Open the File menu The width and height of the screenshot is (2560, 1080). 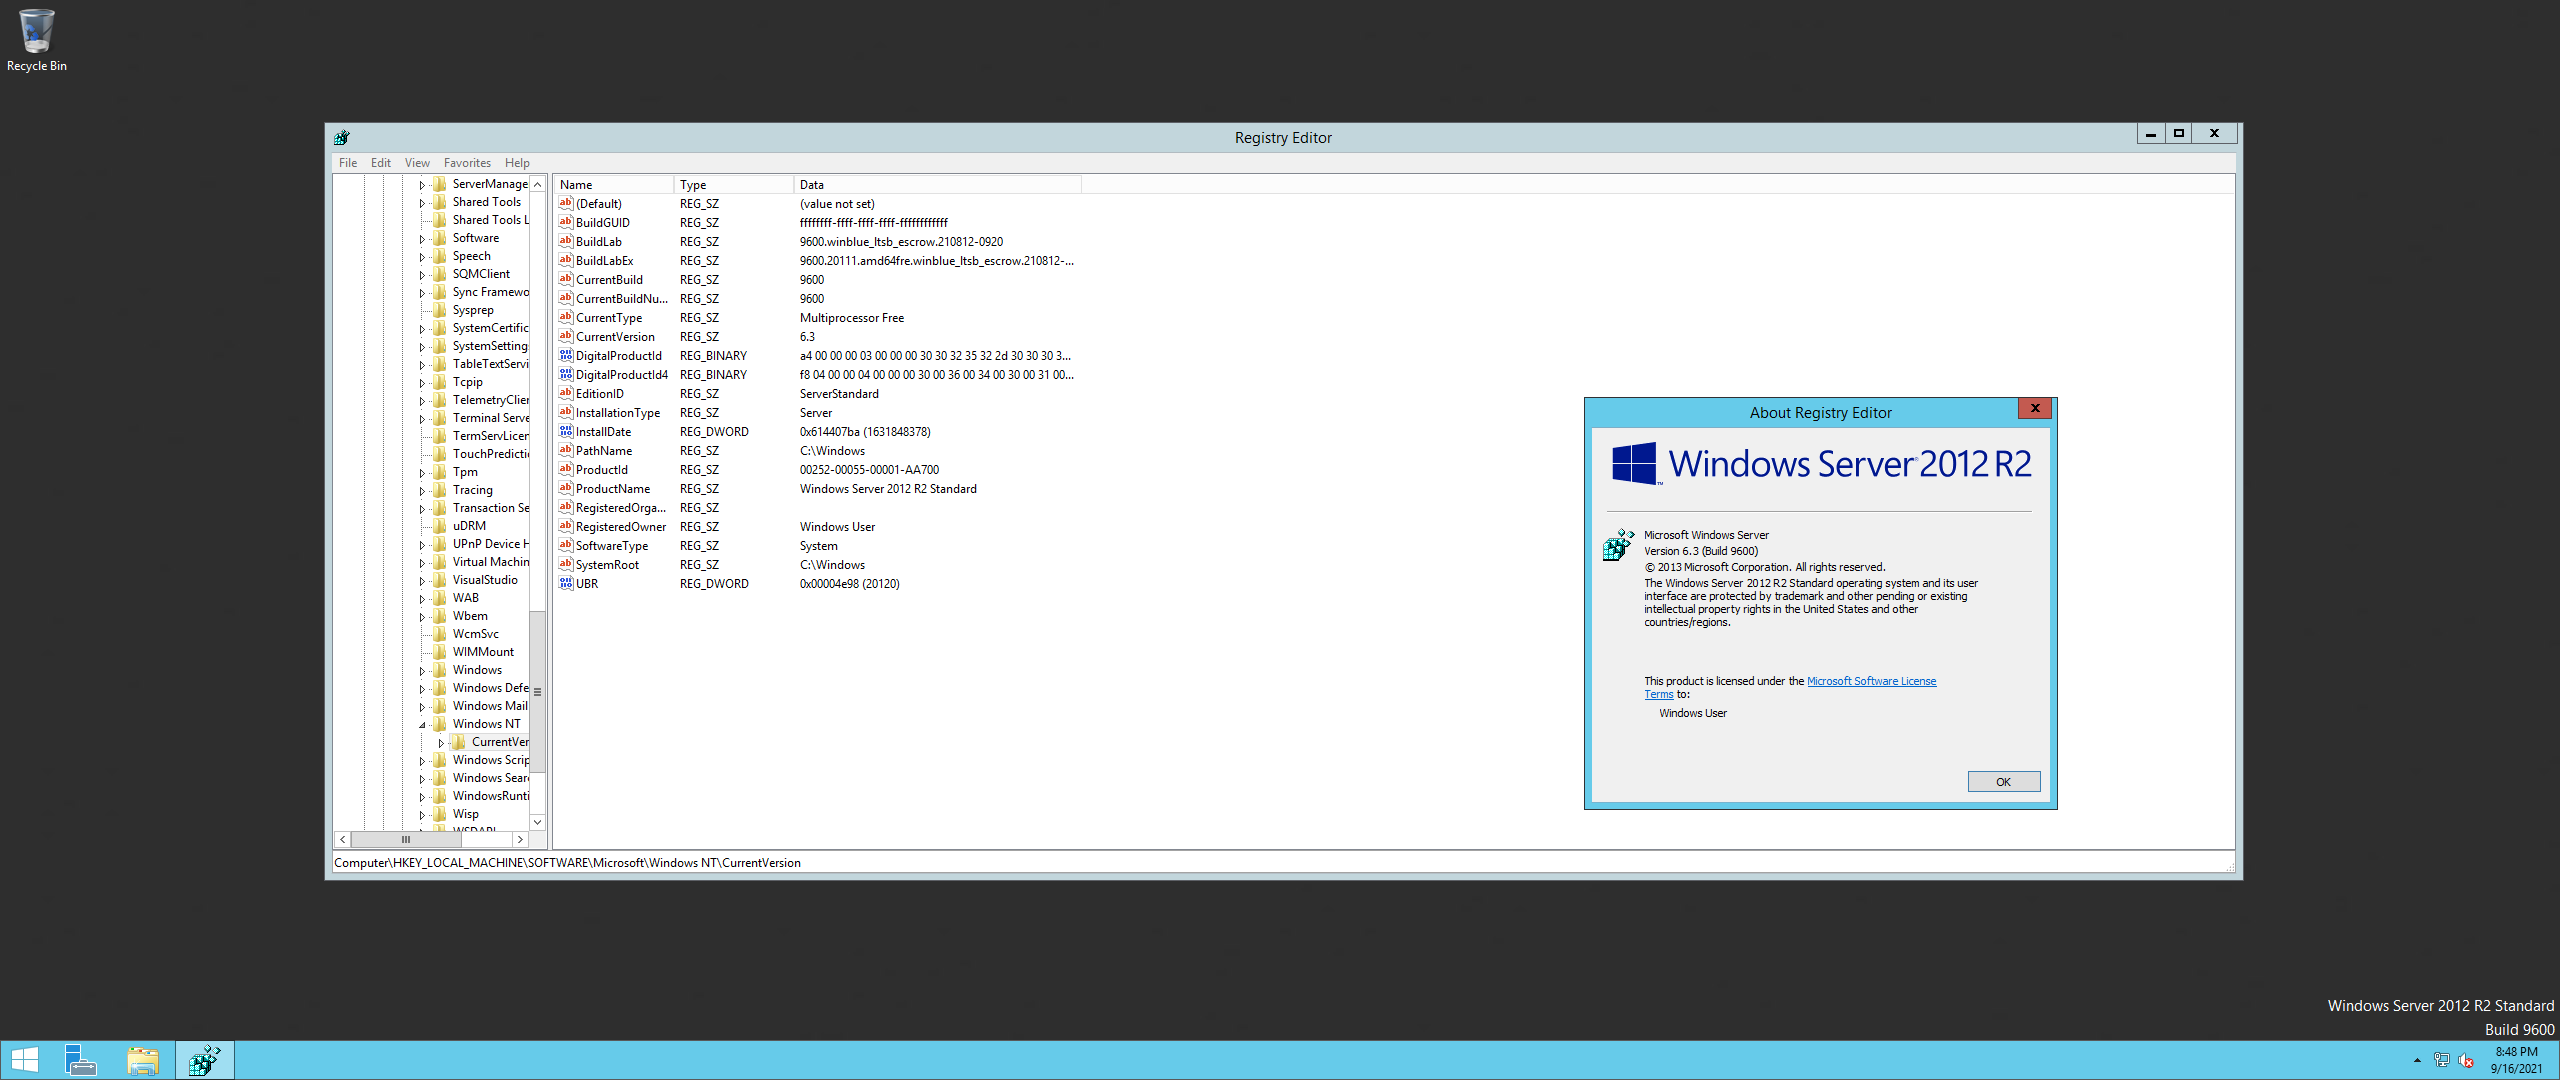pos(348,163)
